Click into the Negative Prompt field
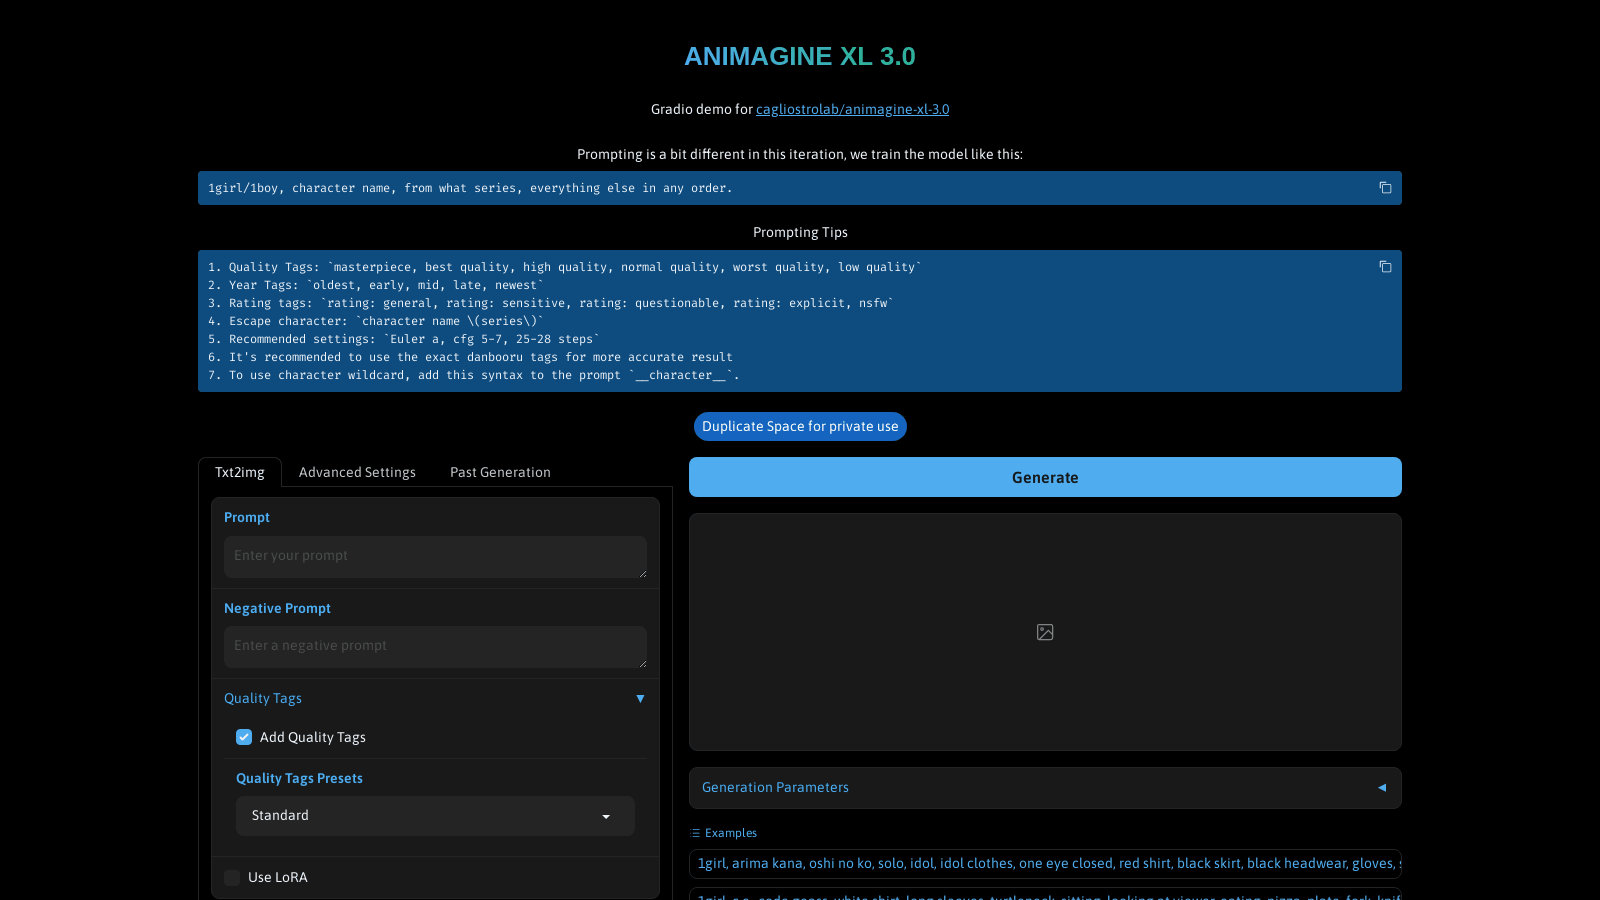 tap(435, 646)
